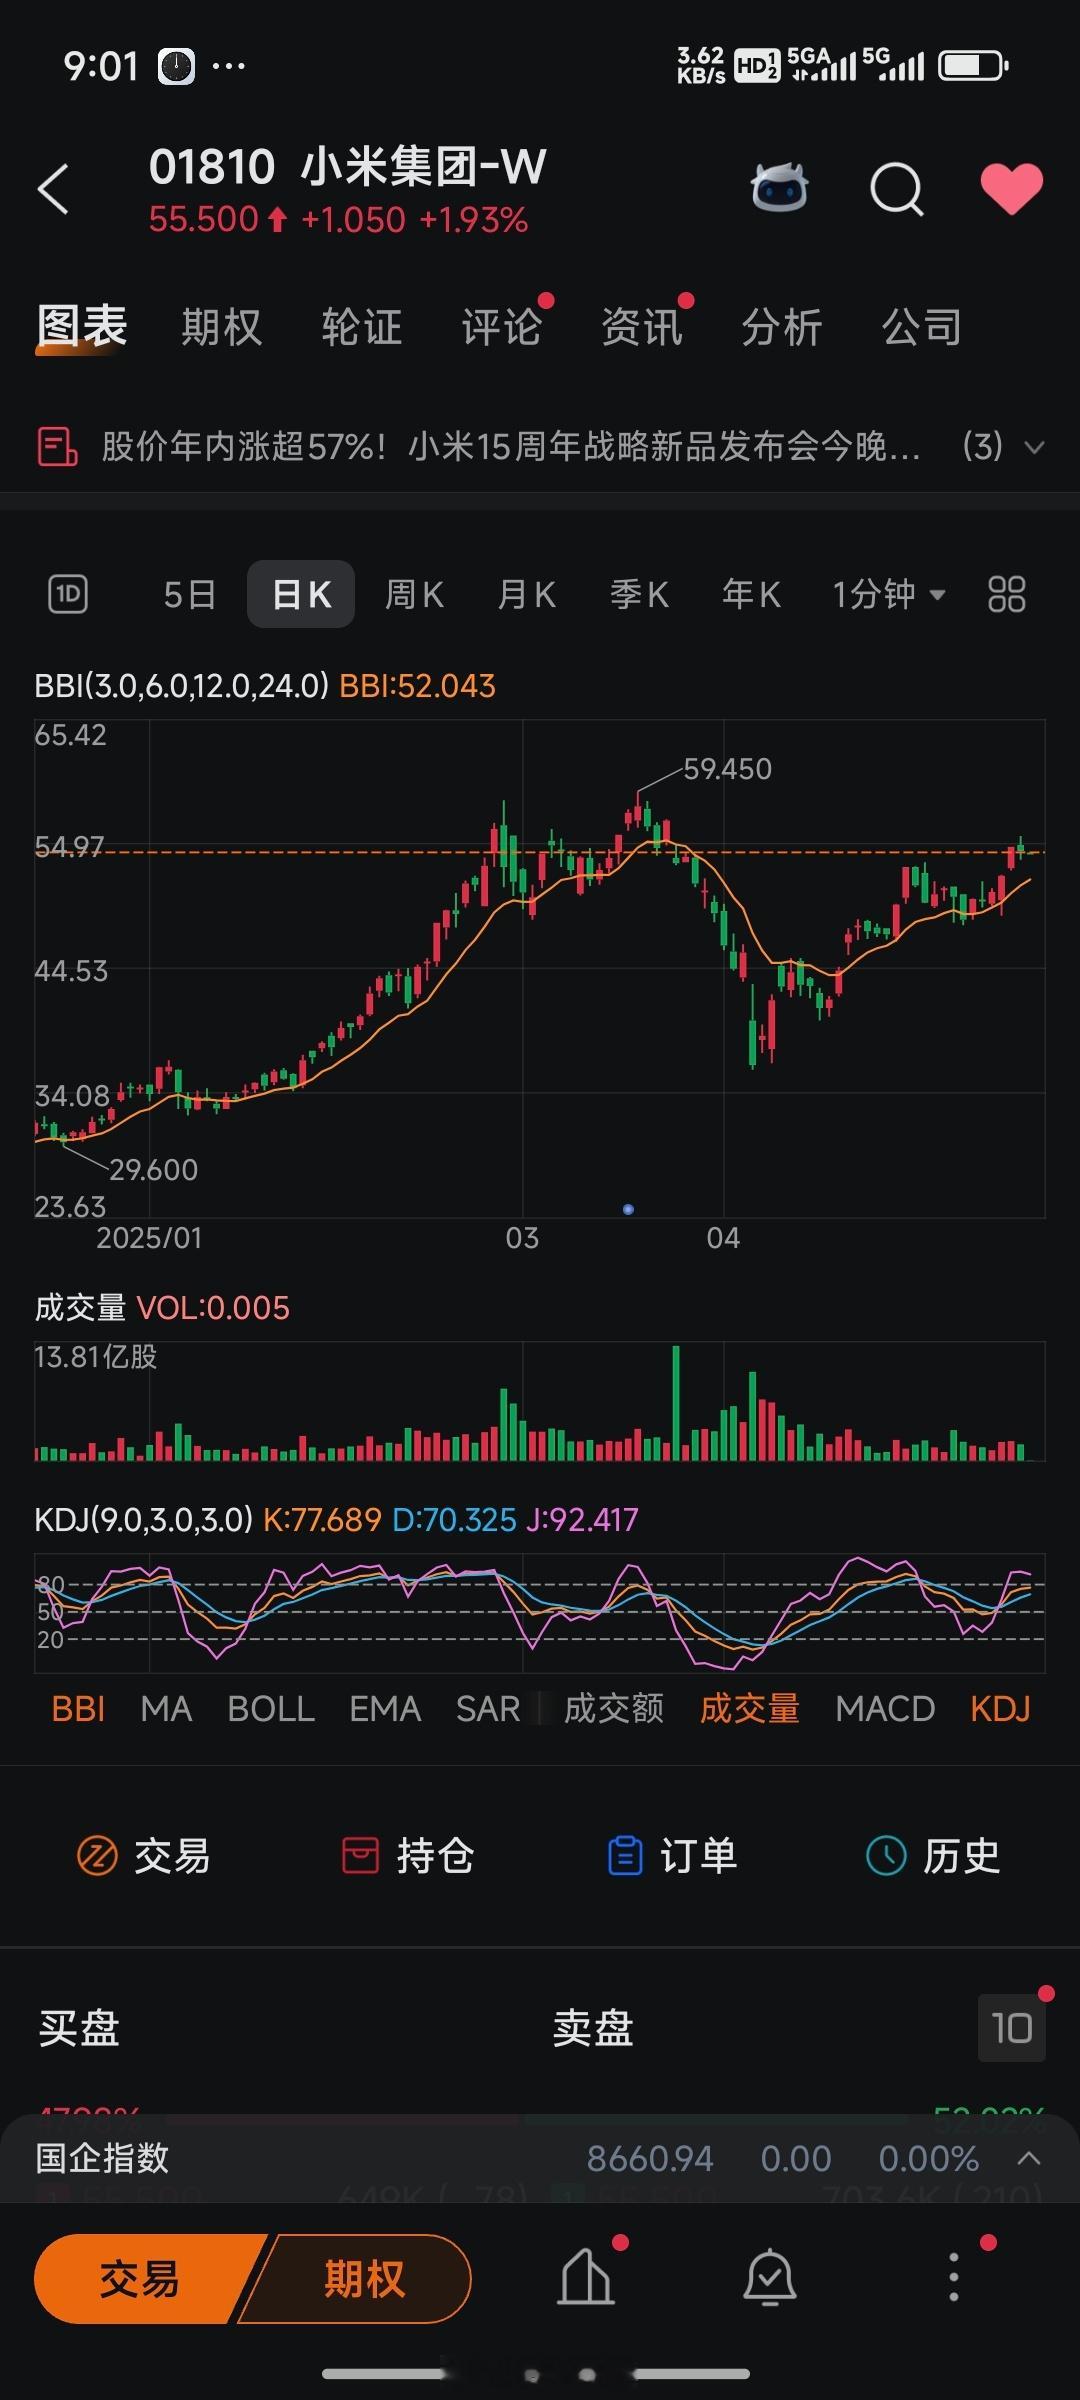Image resolution: width=1080 pixels, height=2400 pixels.
Task: Switch to the 轮证 tab
Action: tap(361, 327)
